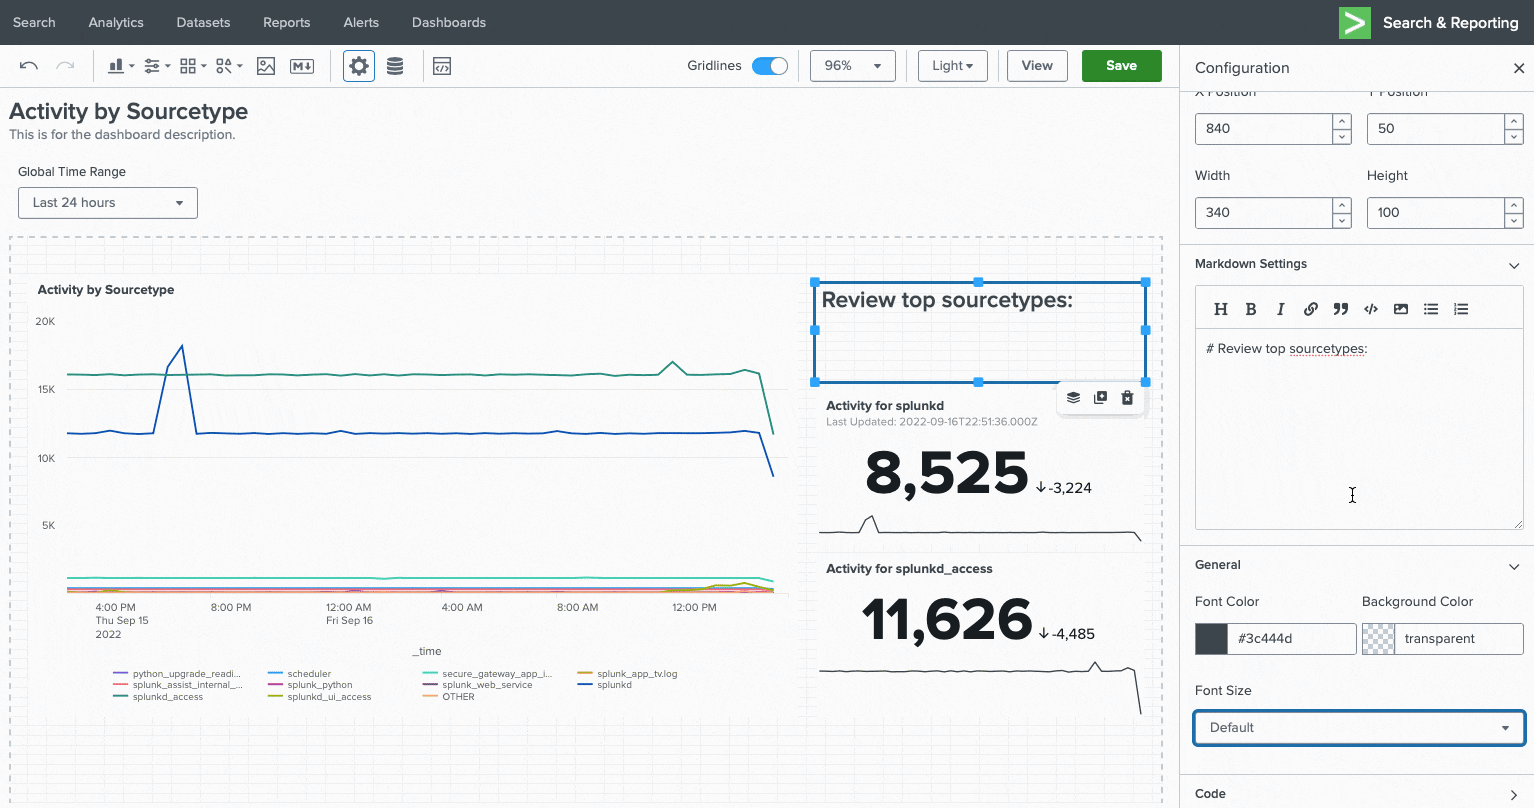The image size is (1534, 808).
Task: Select the Add Image tool in toolbar
Action: pos(265,66)
